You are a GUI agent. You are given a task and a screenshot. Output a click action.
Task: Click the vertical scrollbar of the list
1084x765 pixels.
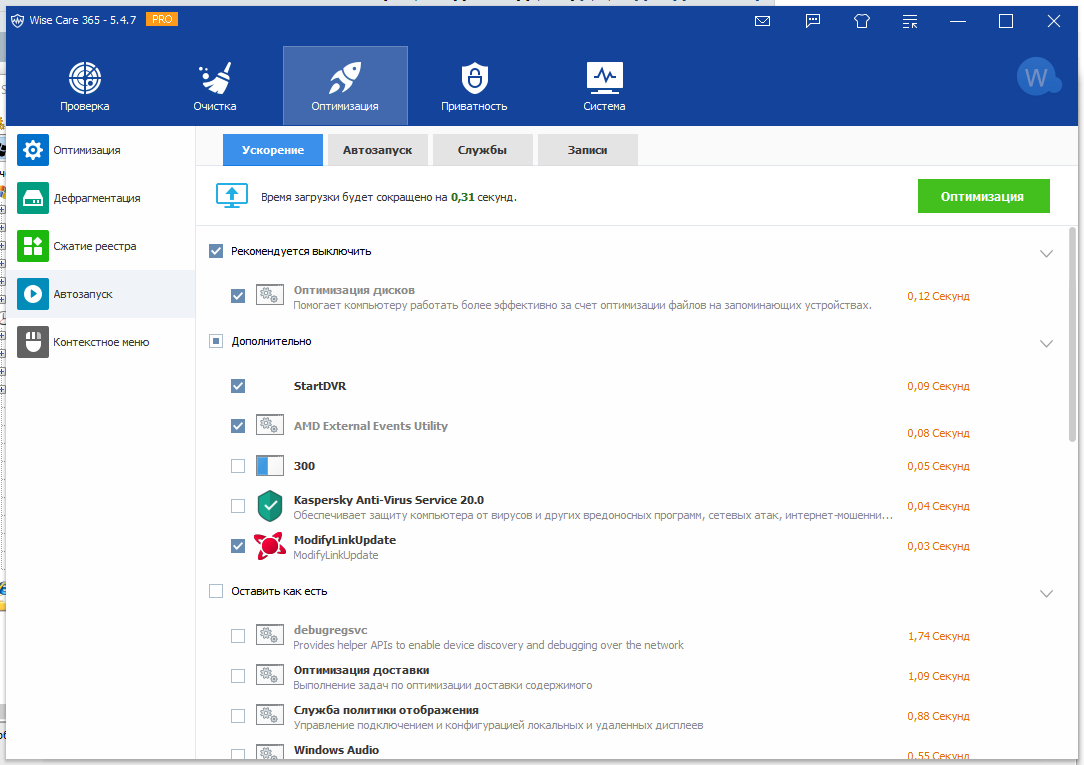[1072, 334]
